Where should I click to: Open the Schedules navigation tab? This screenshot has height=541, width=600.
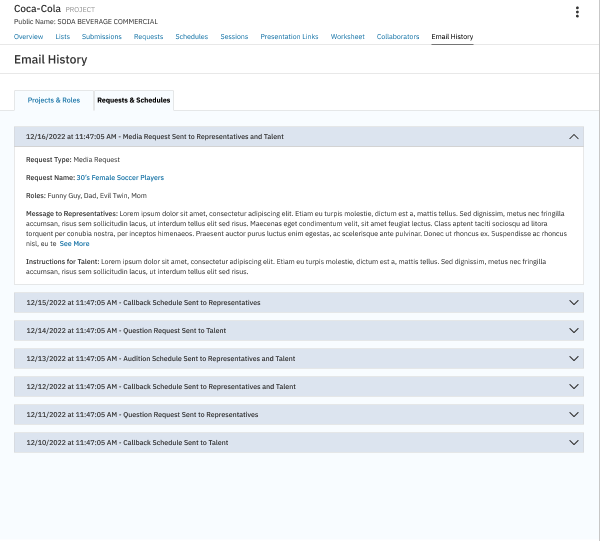191,37
